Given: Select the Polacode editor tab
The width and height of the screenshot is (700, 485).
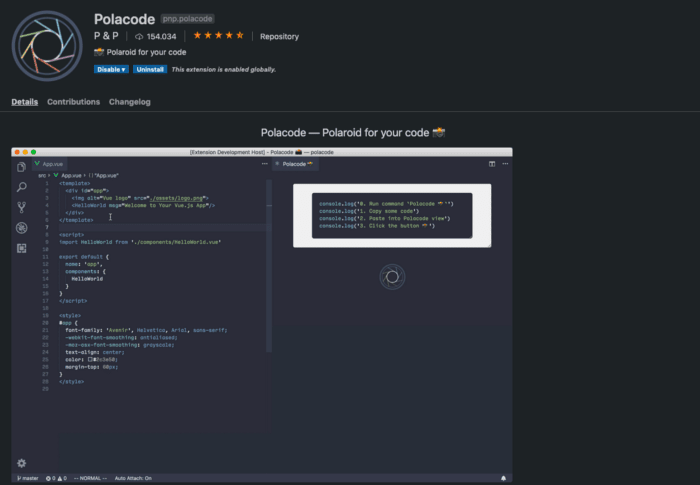Looking at the screenshot, I should click(295, 164).
